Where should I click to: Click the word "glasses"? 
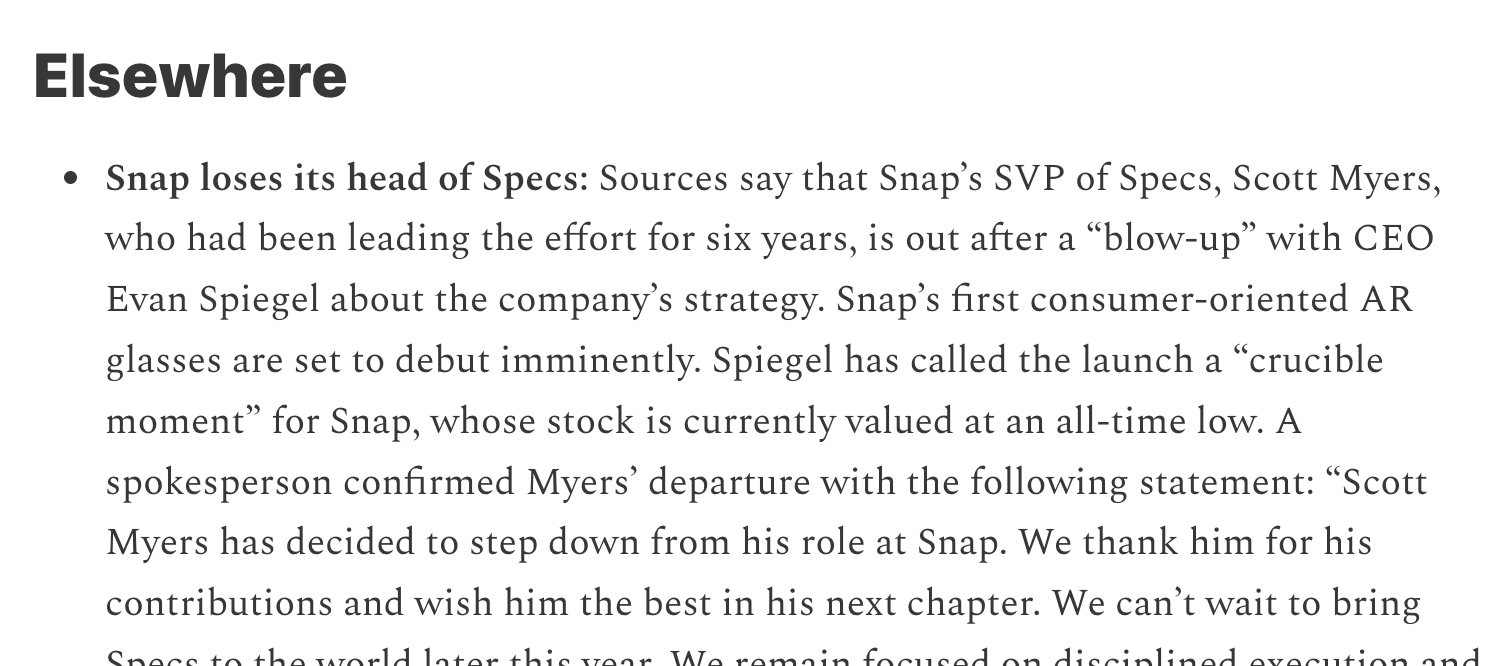[163, 360]
